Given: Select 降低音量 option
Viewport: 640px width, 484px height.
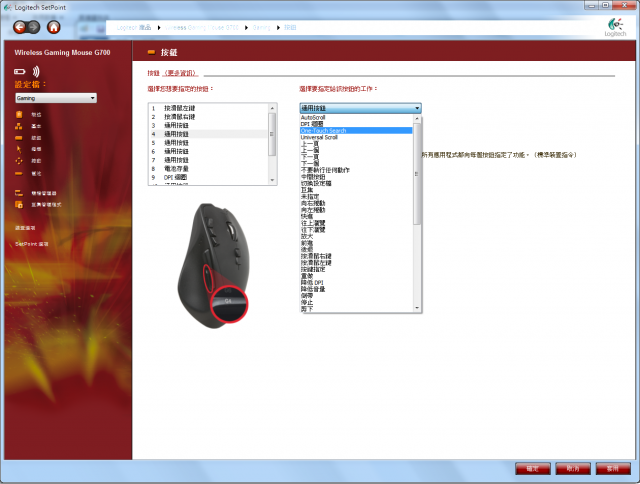Looking at the screenshot, I should click(x=356, y=289).
